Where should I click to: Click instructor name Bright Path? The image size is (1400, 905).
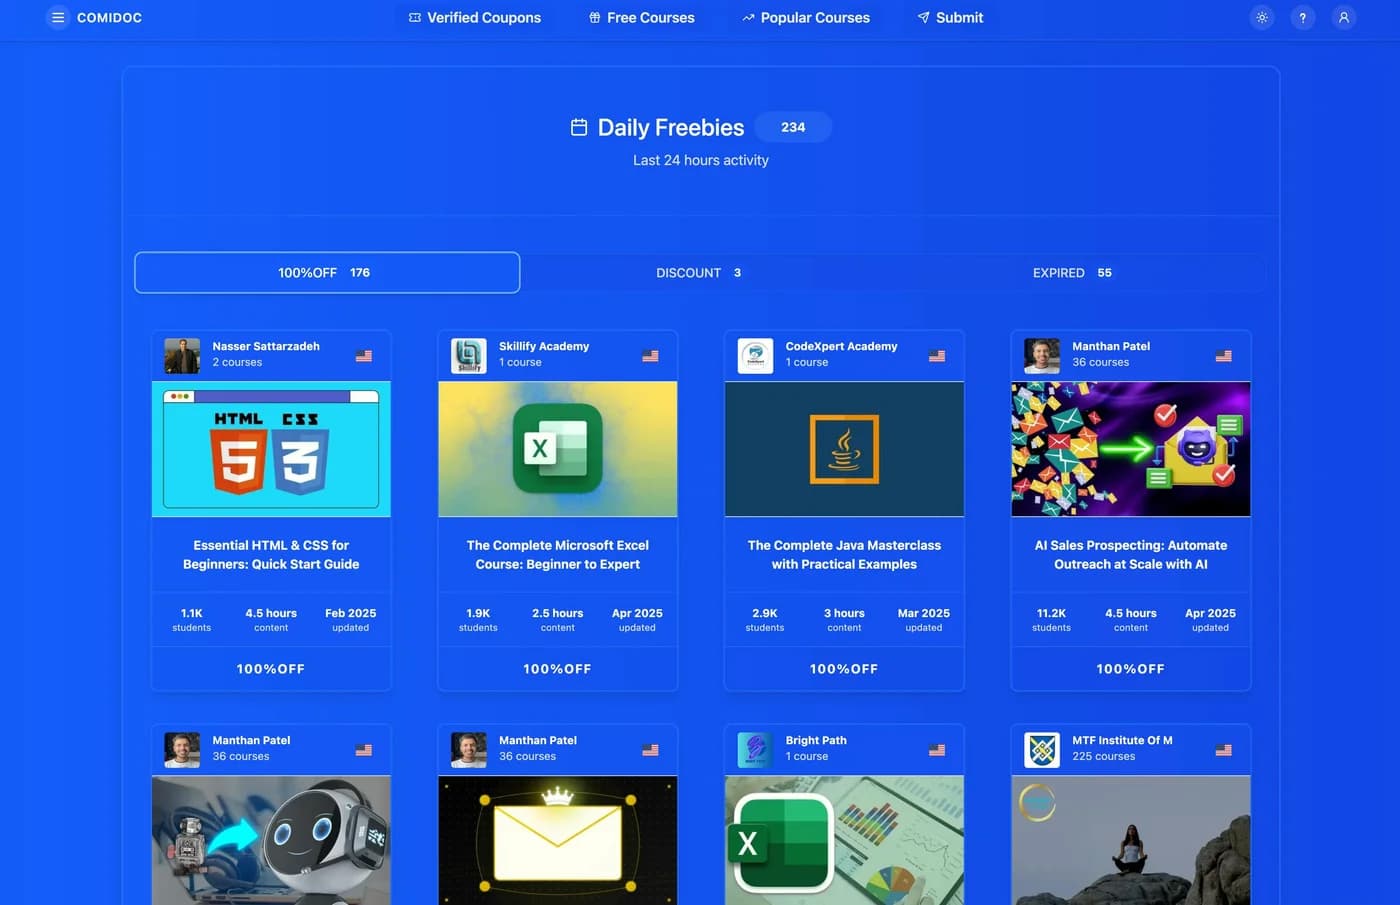pyautogui.click(x=816, y=740)
